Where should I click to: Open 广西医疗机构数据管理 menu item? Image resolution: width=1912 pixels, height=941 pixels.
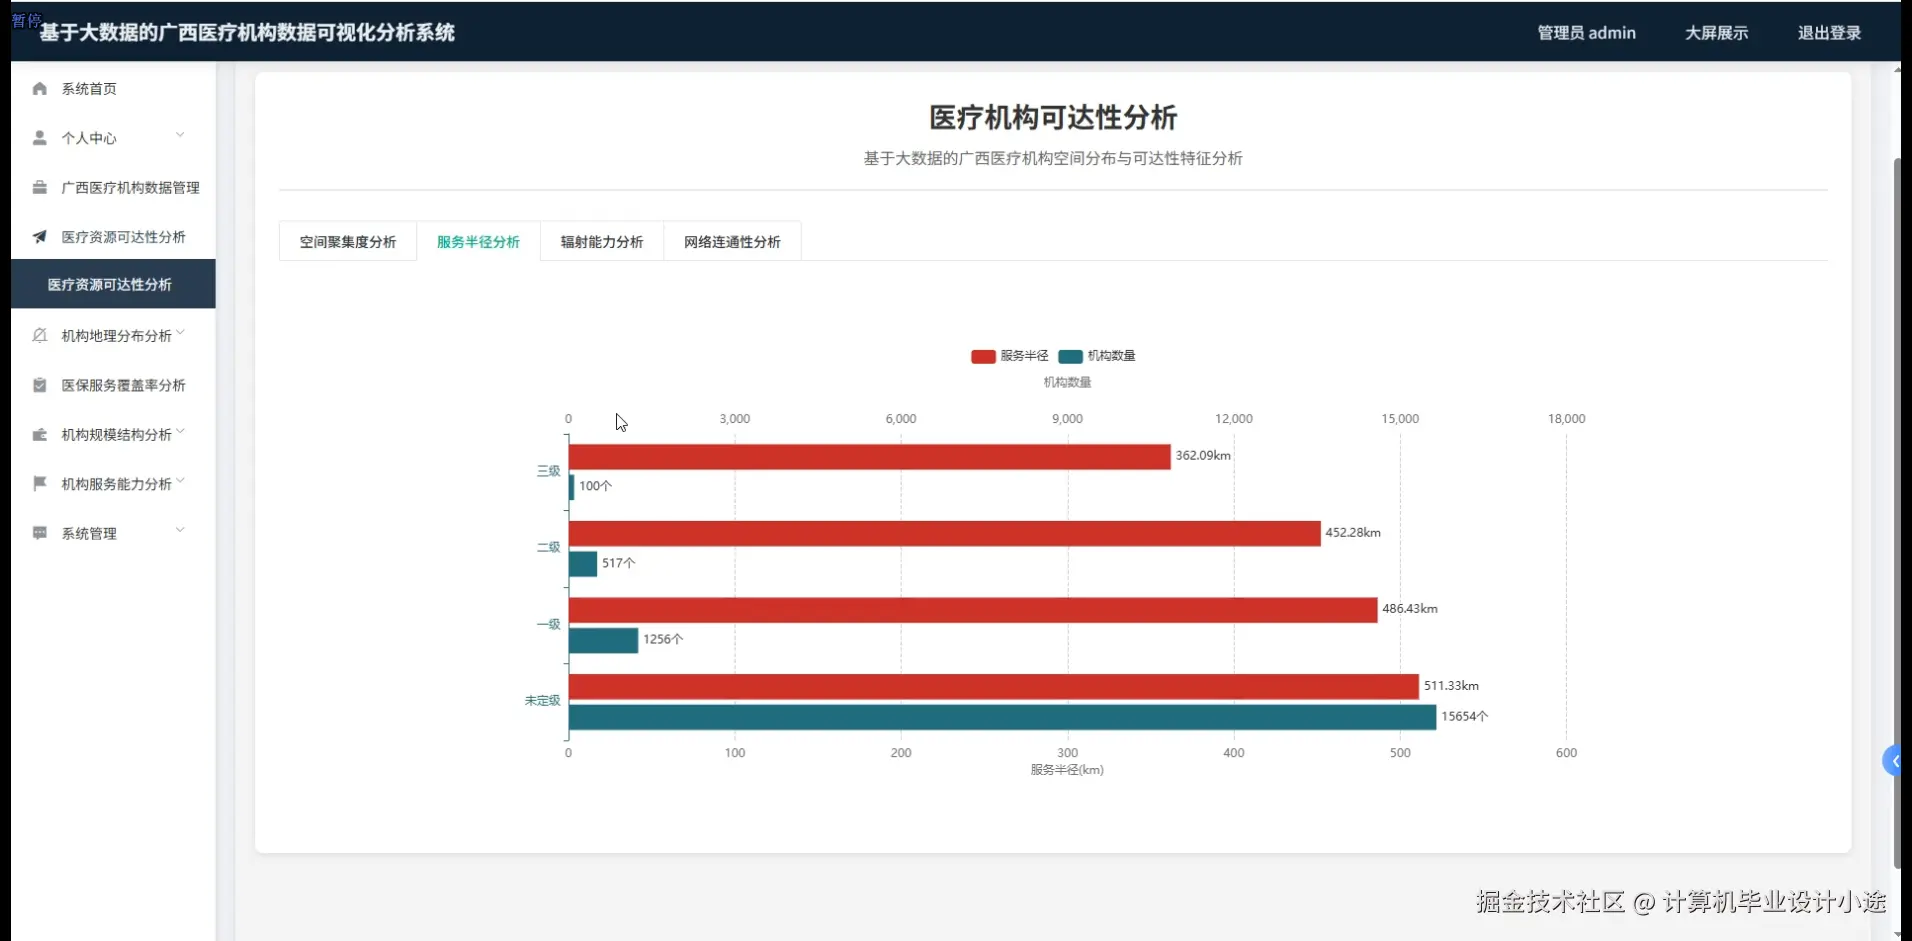(x=113, y=187)
